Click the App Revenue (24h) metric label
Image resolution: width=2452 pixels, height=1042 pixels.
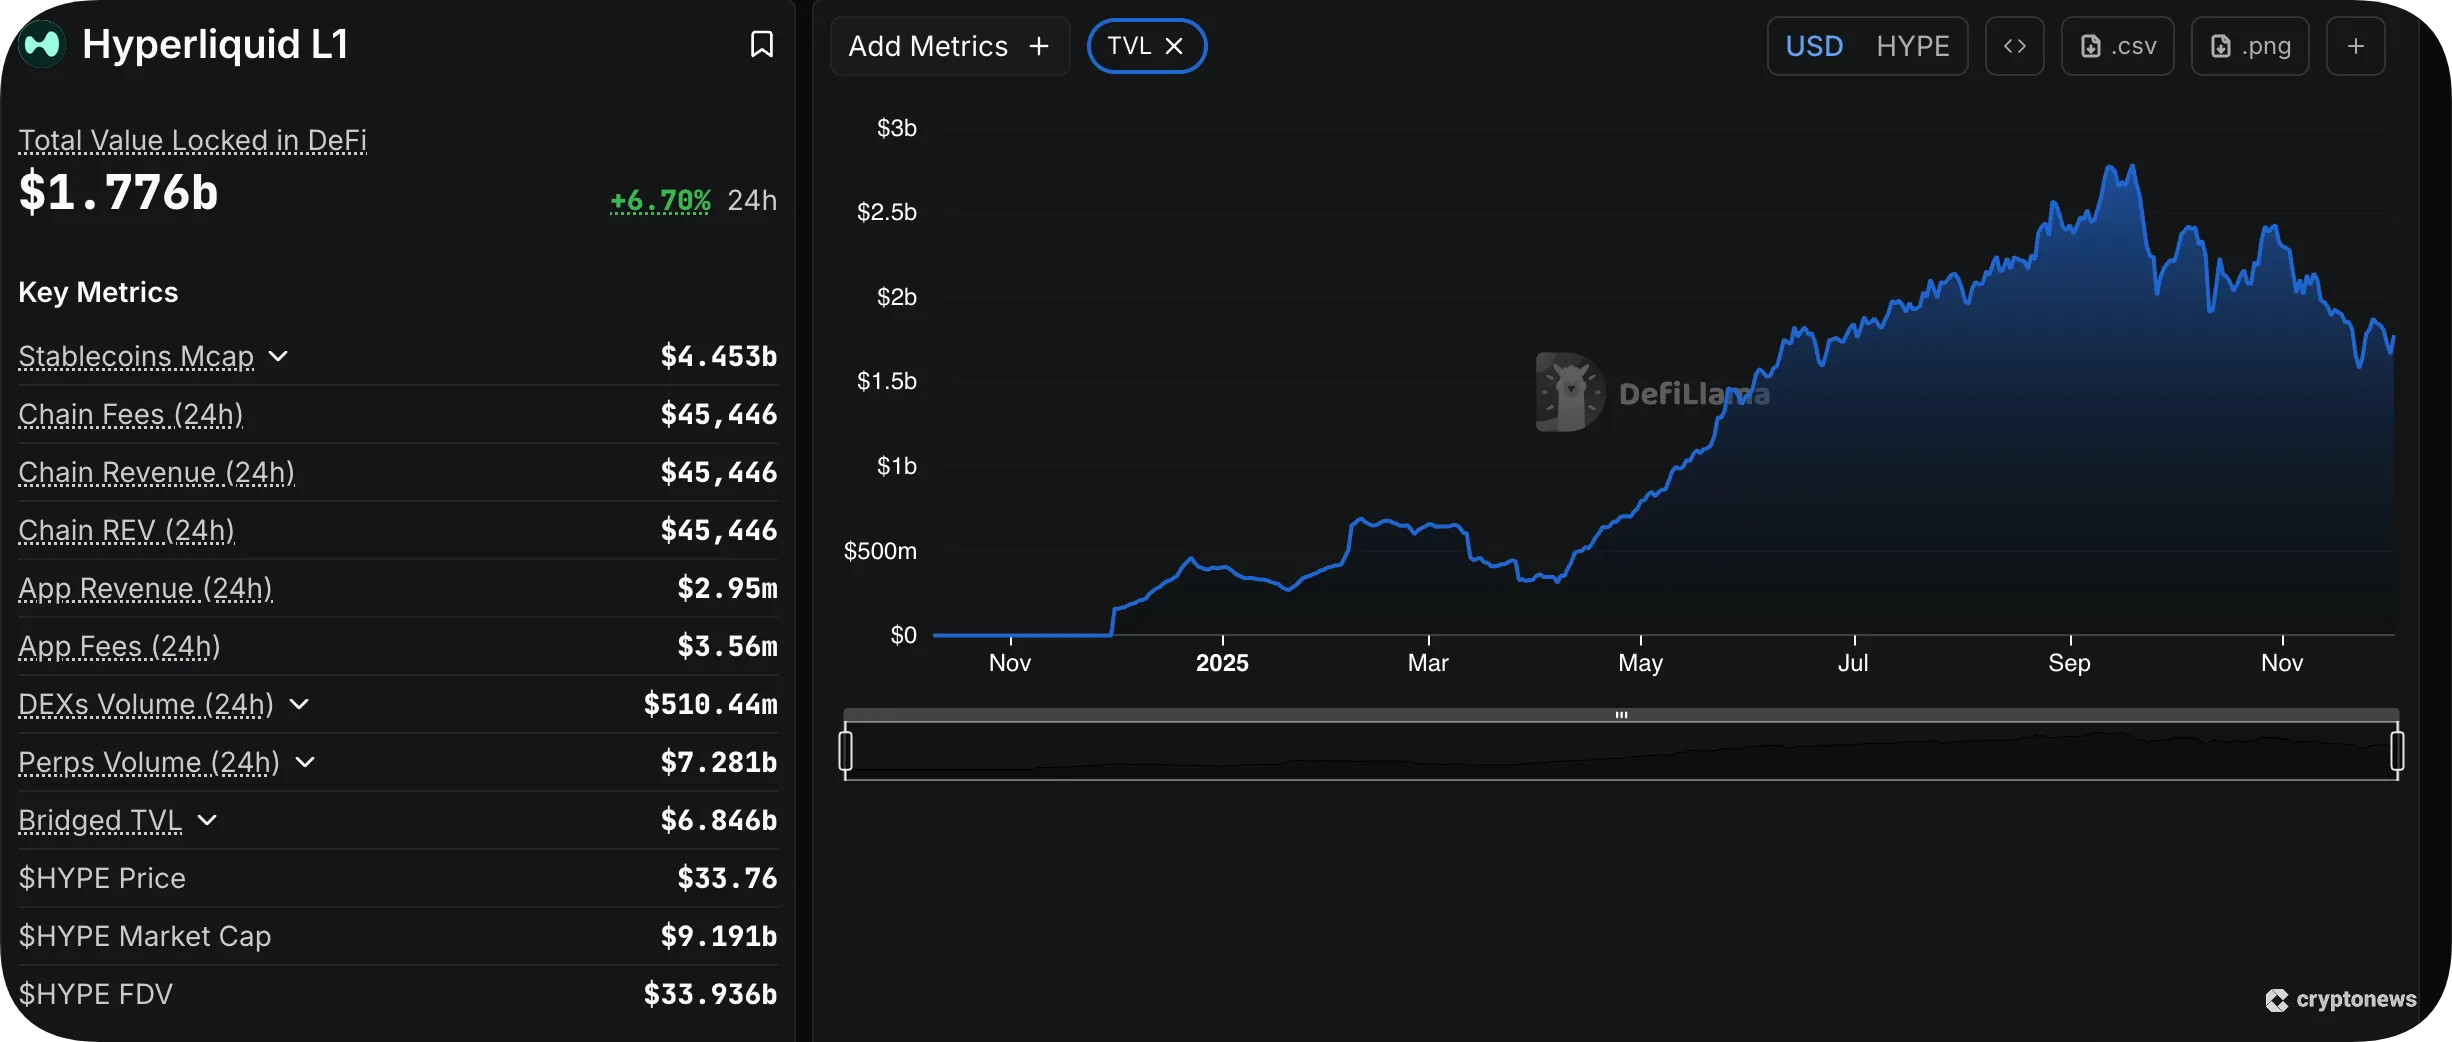145,588
